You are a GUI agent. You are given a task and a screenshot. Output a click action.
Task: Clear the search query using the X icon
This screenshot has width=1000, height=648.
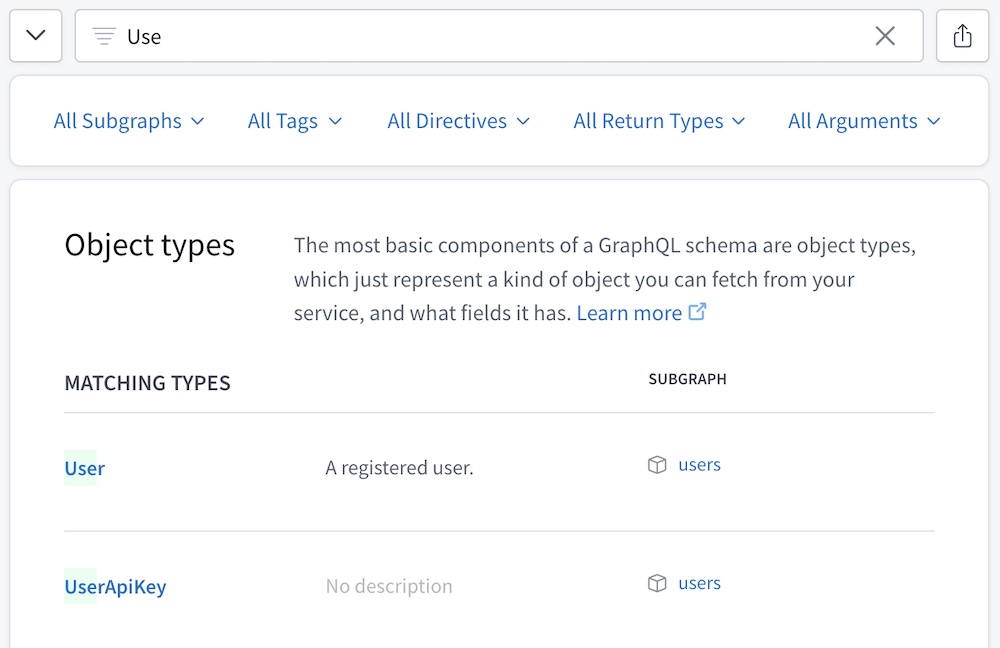tap(884, 35)
